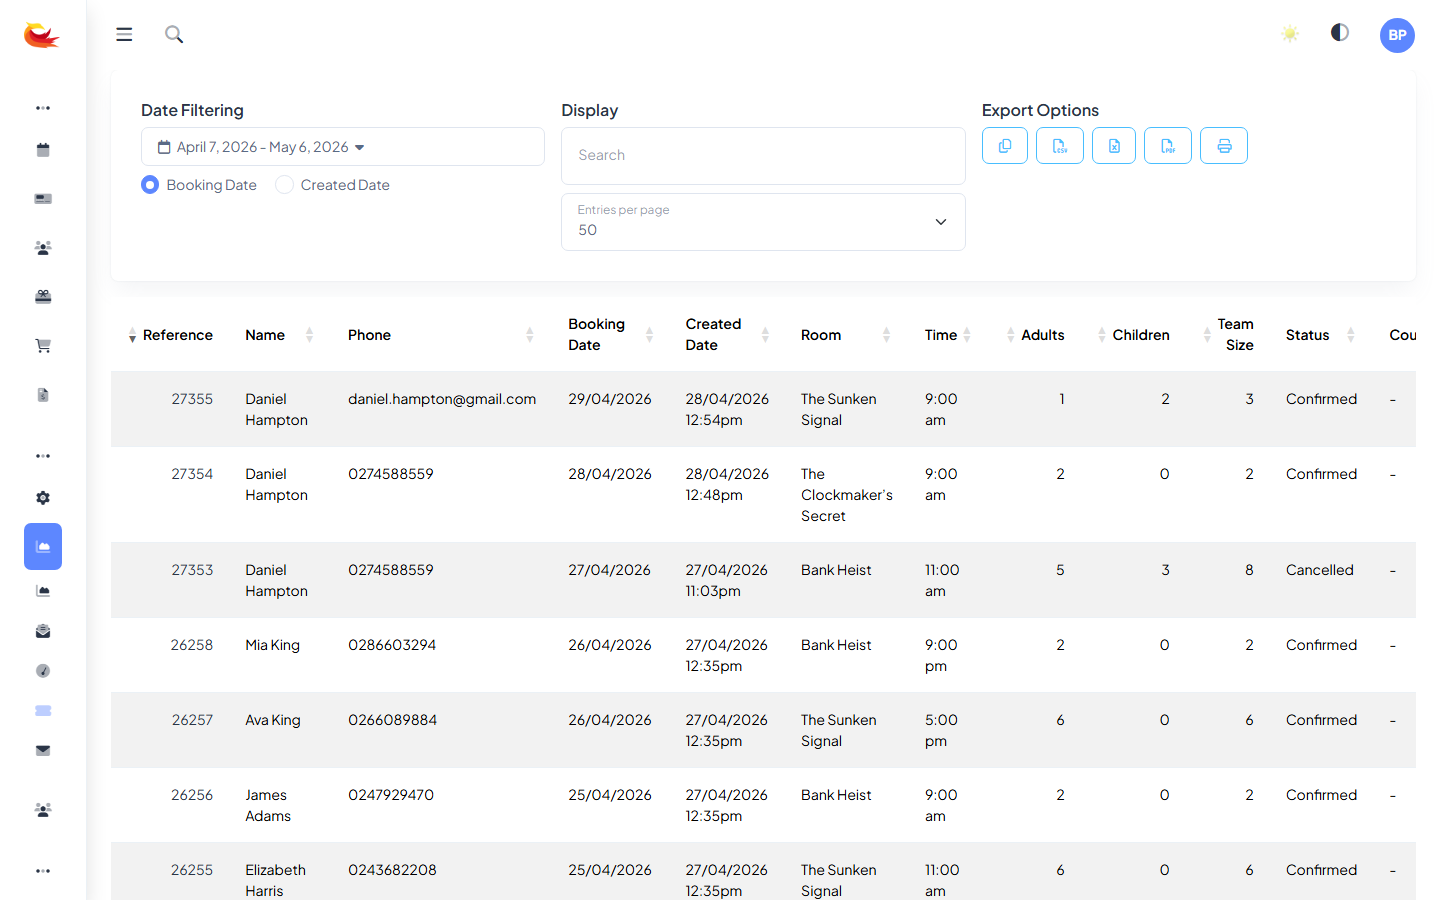Image resolution: width=1440 pixels, height=900 pixels.
Task: Click phone number 0266089884
Action: 392,720
